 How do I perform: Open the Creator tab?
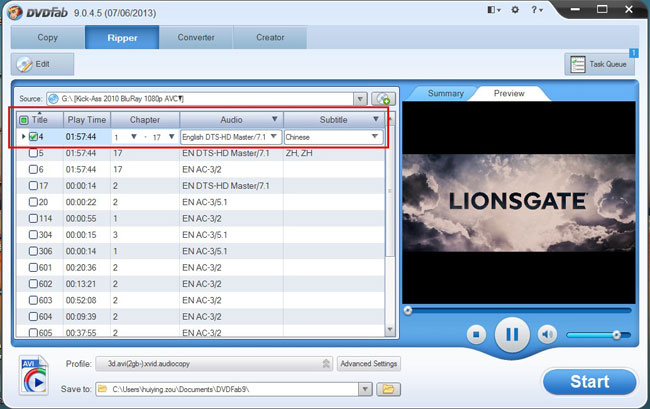coord(270,37)
